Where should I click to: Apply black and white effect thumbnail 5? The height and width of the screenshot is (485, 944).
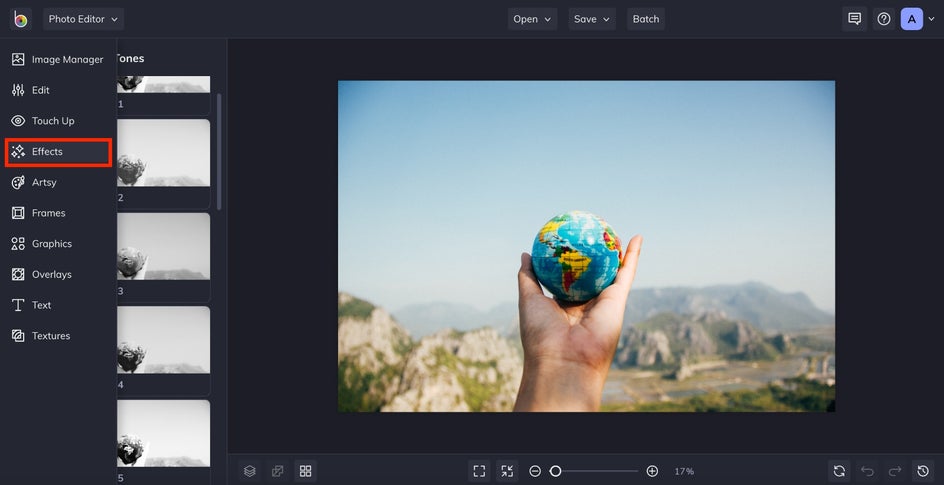tap(163, 433)
